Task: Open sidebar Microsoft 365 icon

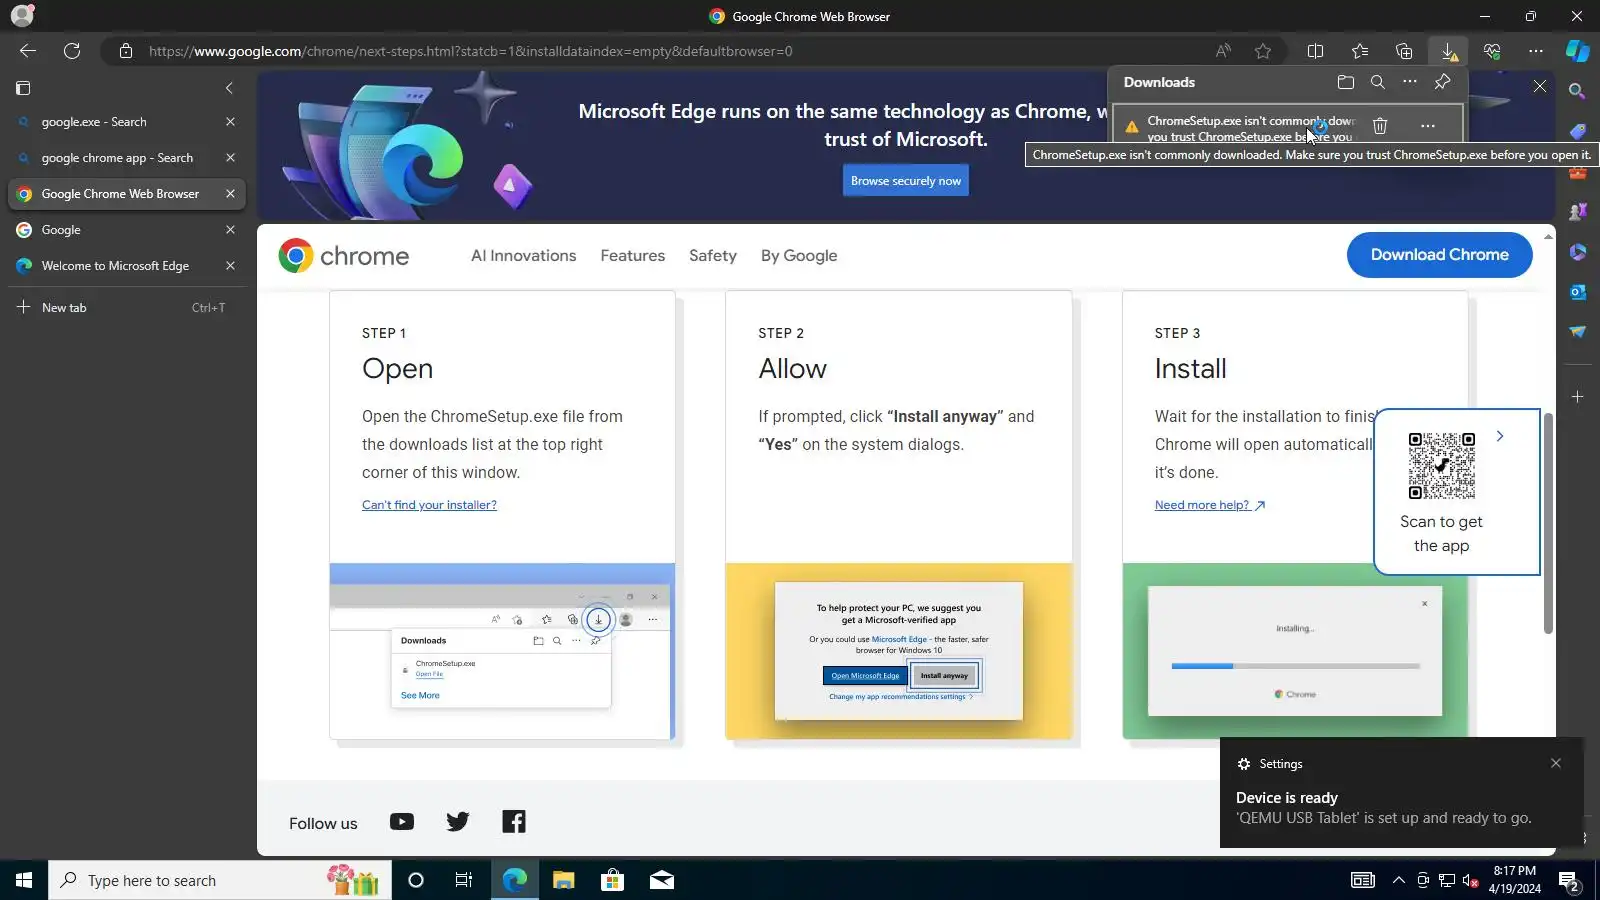Action: tap(1578, 252)
